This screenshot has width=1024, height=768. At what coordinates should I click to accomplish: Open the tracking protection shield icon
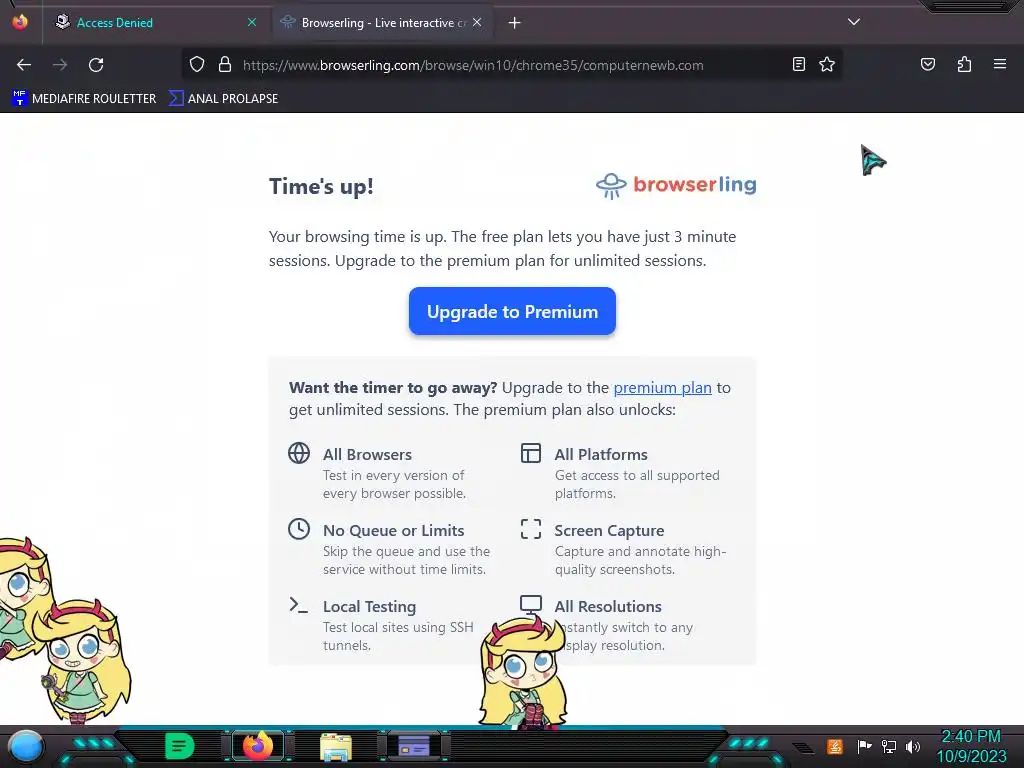click(197, 65)
